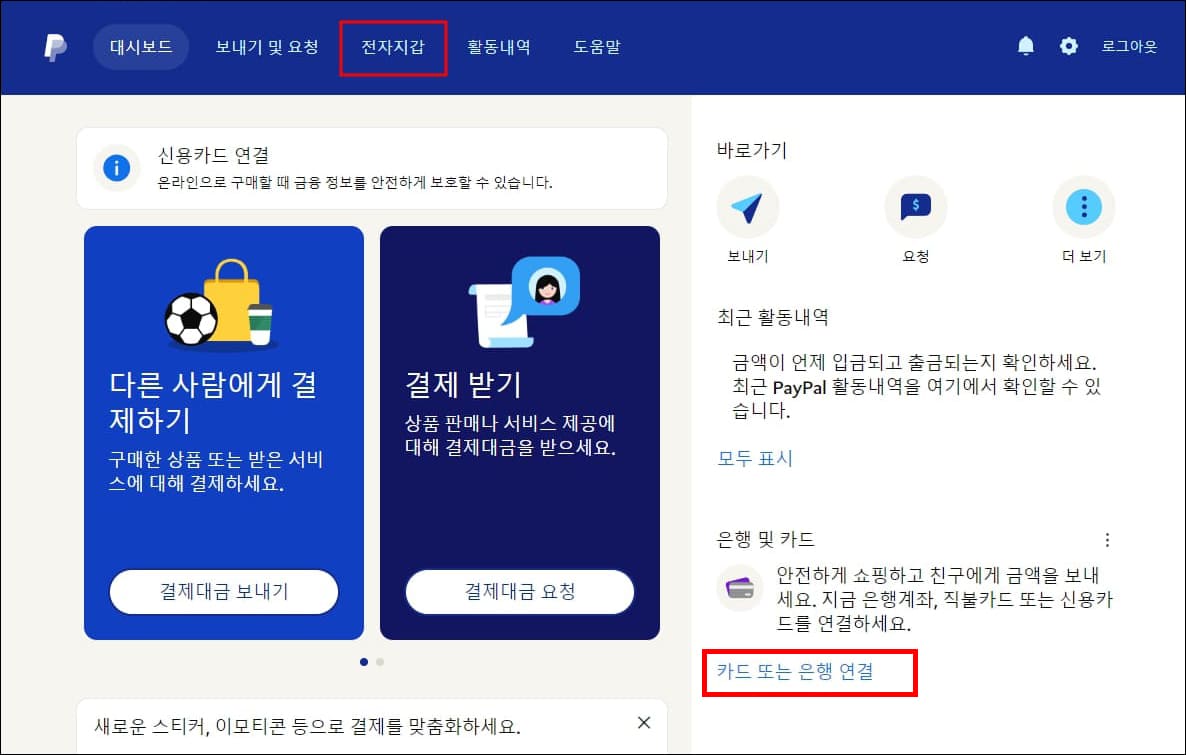Open the 보내기 및 요청 menu
Viewport: 1186px width, 755px height.
click(x=266, y=46)
